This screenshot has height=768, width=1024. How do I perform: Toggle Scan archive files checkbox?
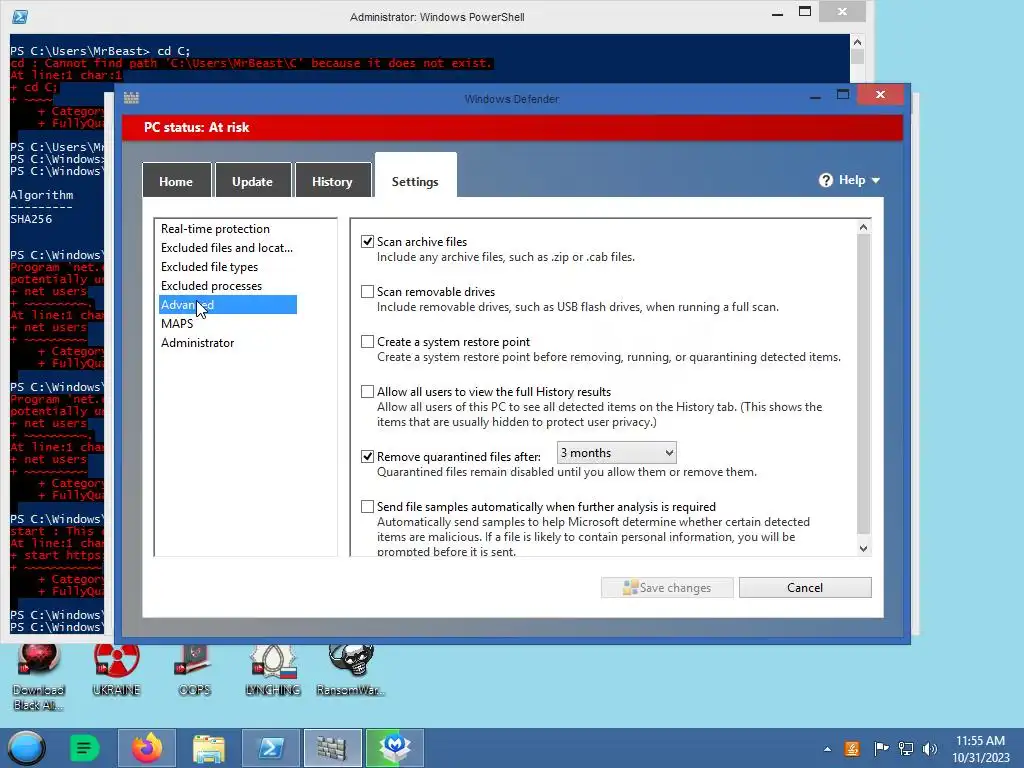[x=368, y=242]
